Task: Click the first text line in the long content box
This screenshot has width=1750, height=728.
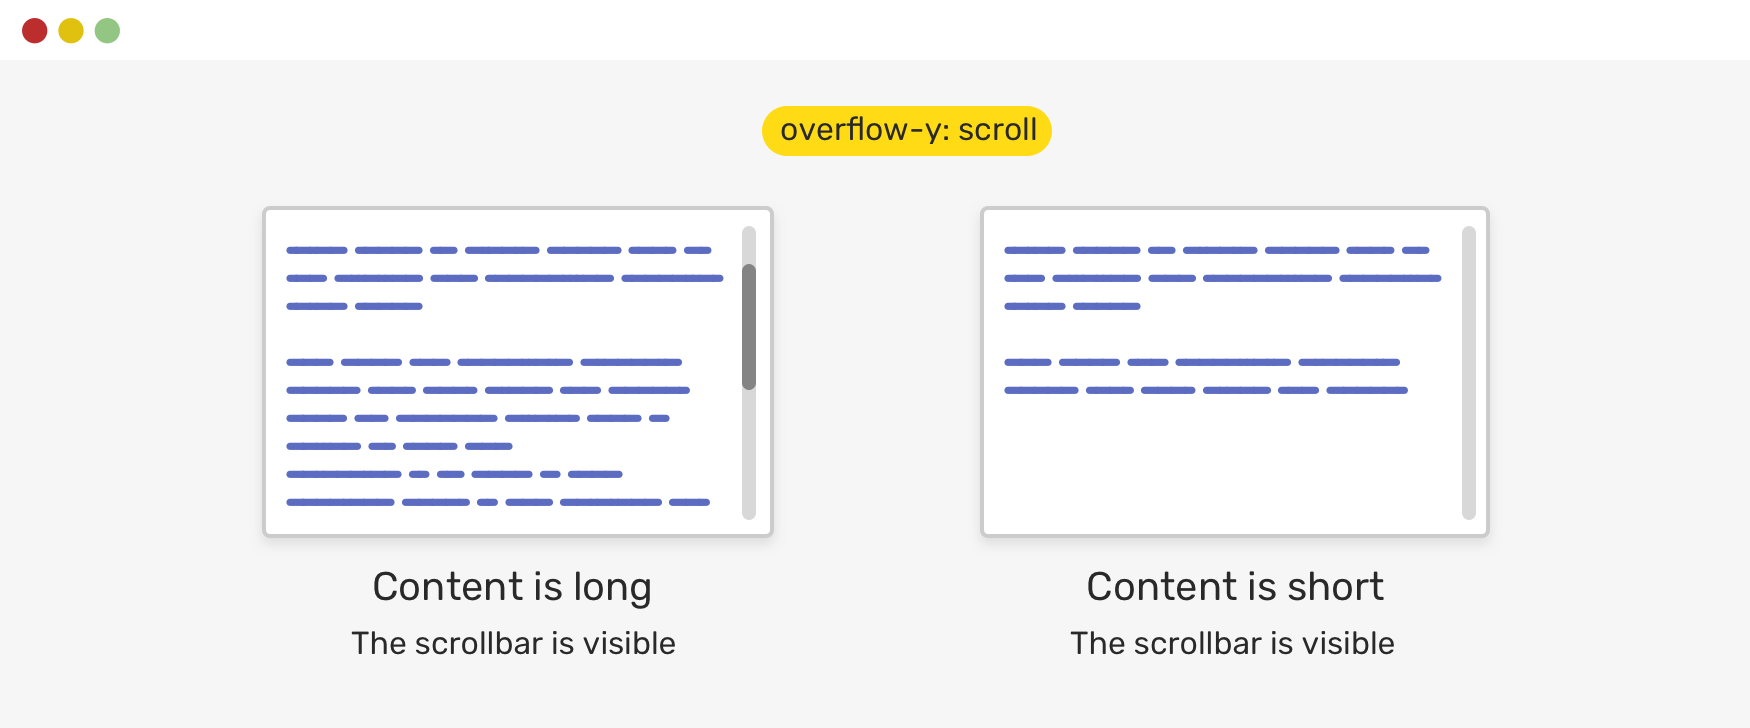Action: pos(498,250)
